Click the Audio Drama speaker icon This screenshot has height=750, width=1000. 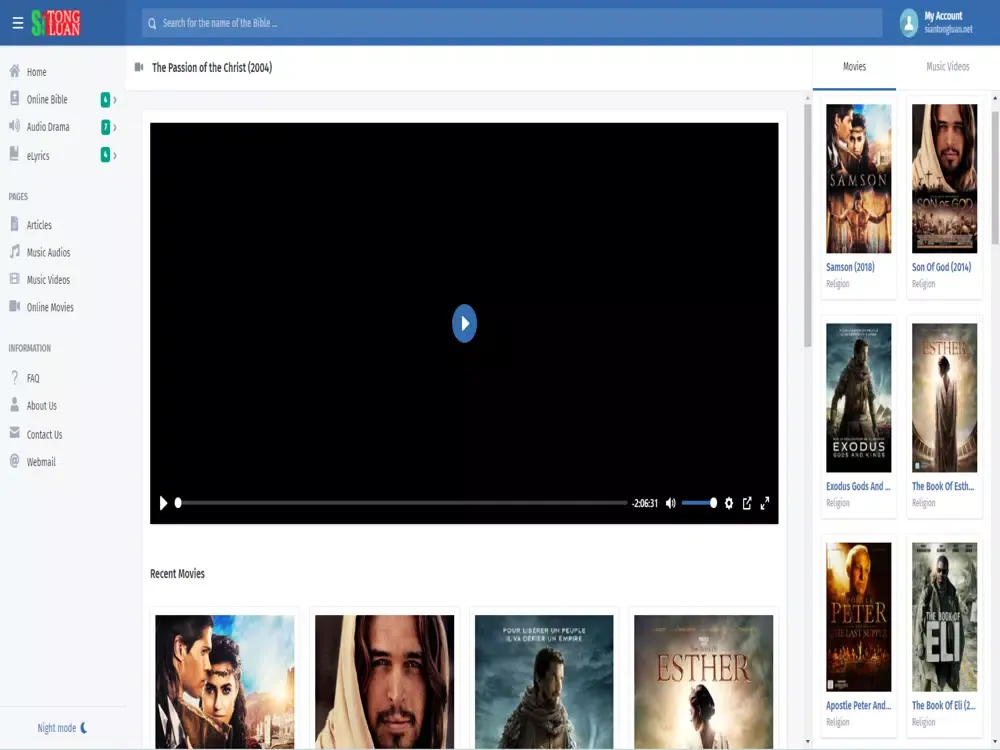click(x=15, y=126)
